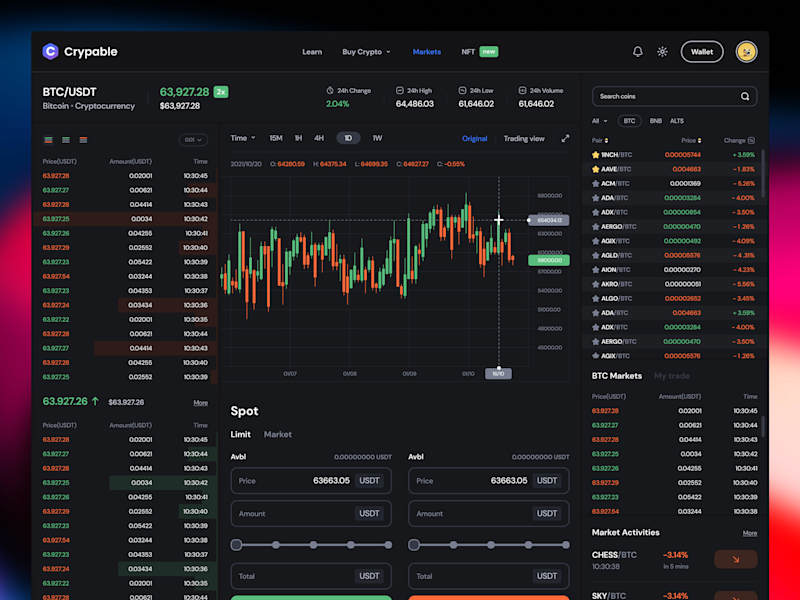Image resolution: width=800 pixels, height=600 pixels.
Task: Filter coin list by ALTS
Action: [677, 121]
